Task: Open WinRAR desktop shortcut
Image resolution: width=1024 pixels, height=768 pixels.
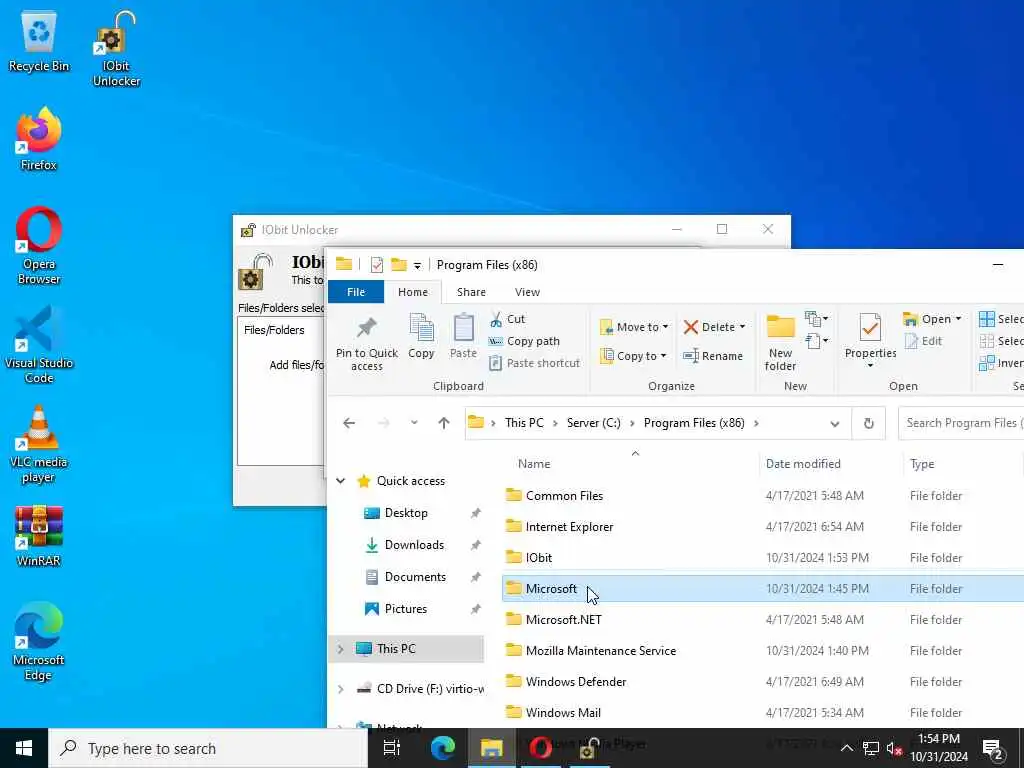Action: 39,536
